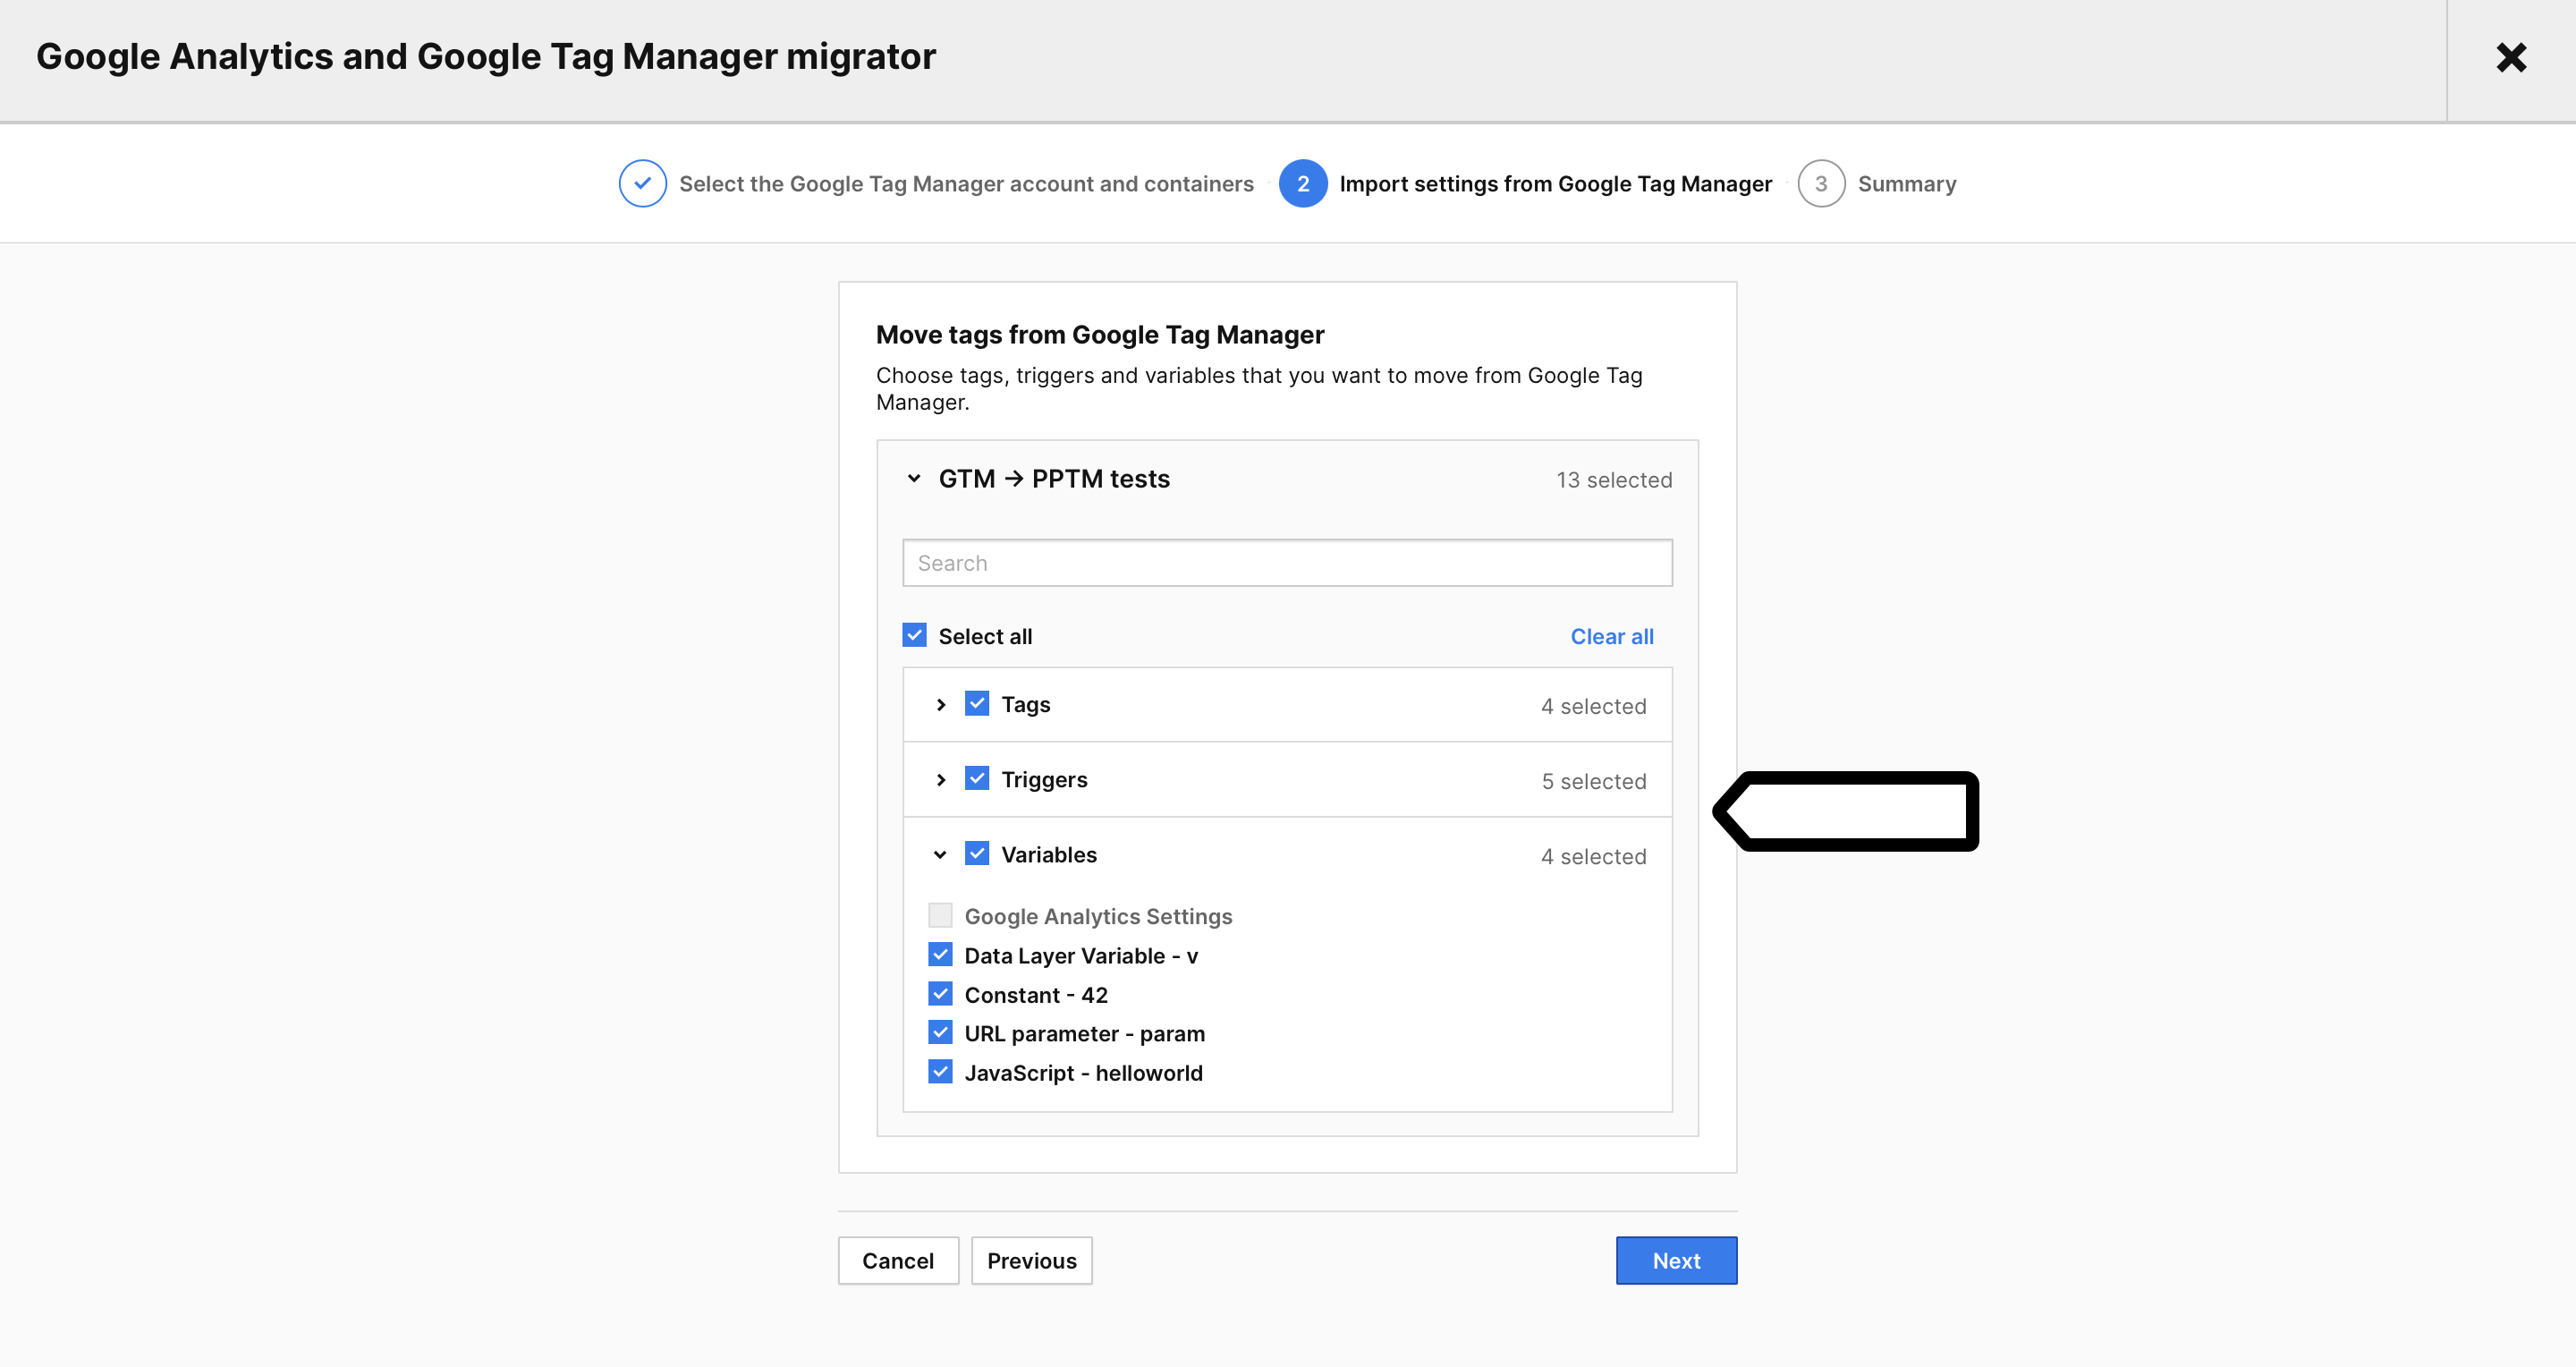Uncheck JavaScript - helloworld checkbox
Viewport: 2576px width, 1367px height.
[x=940, y=1071]
